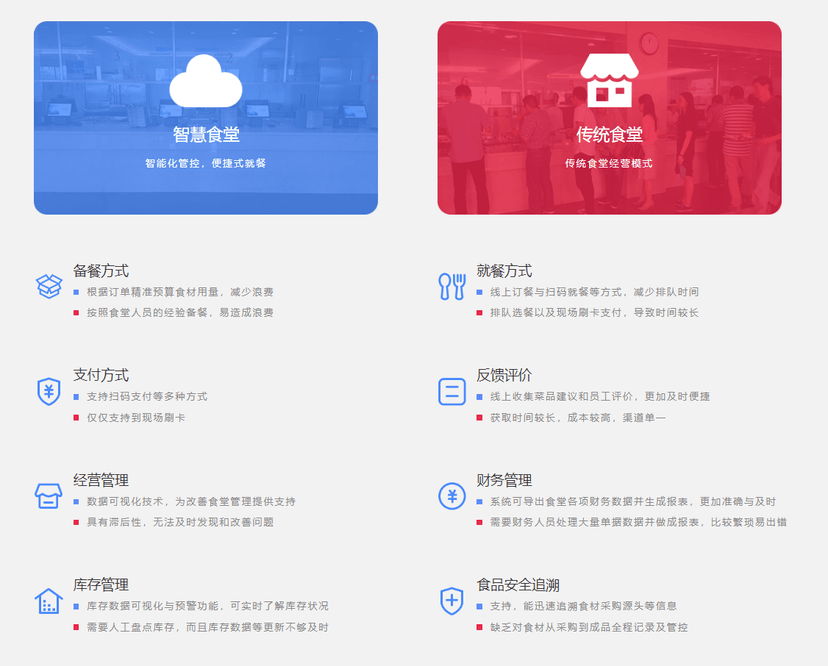Click the line 获取时间较长，成本较高，渠道单一

pyautogui.click(x=578, y=418)
